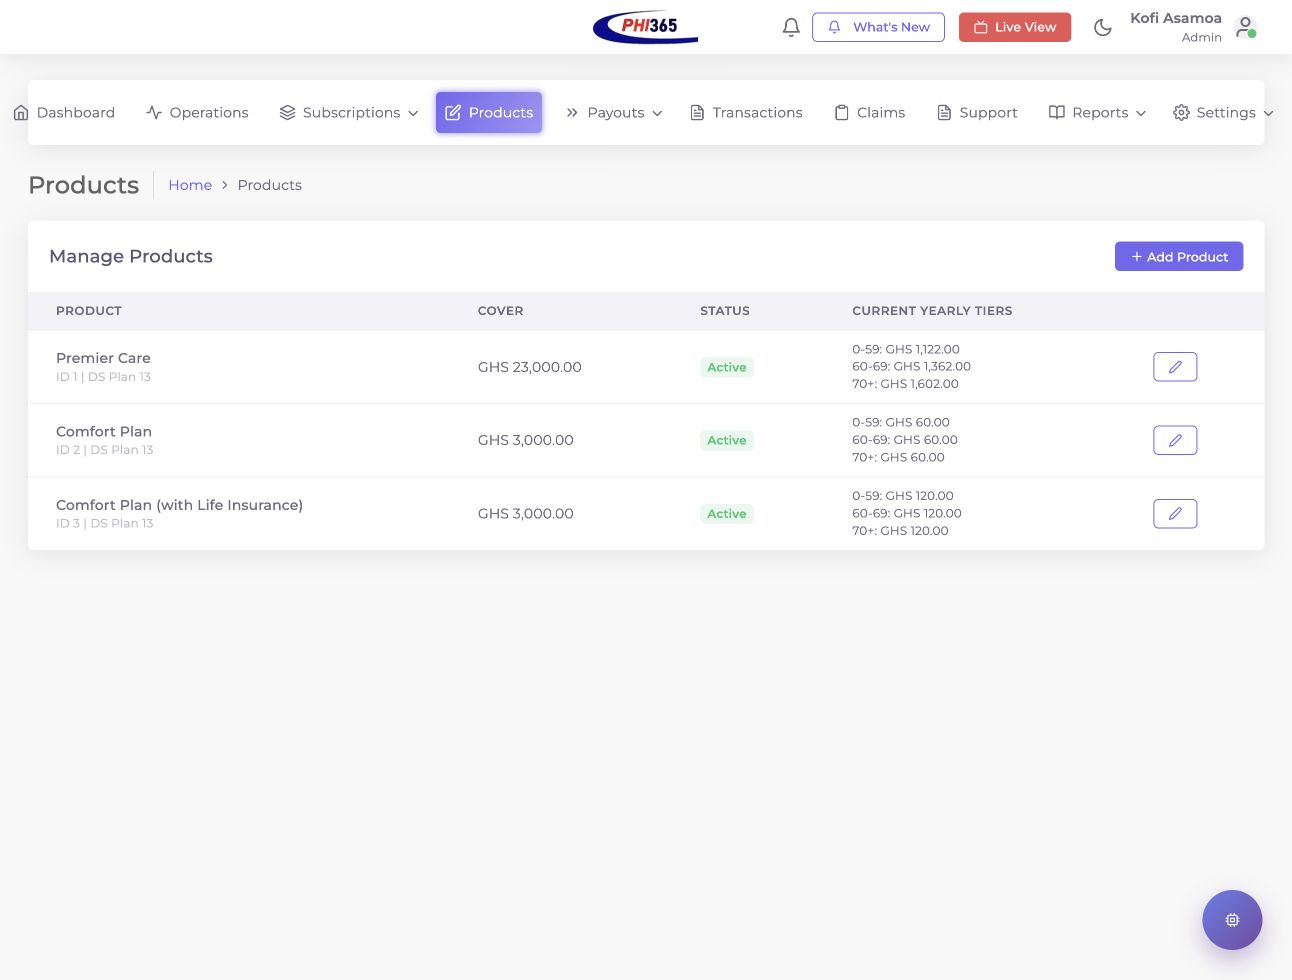Click Active status of Comfort Plan ID 2
1292x980 pixels.
pyautogui.click(x=727, y=440)
